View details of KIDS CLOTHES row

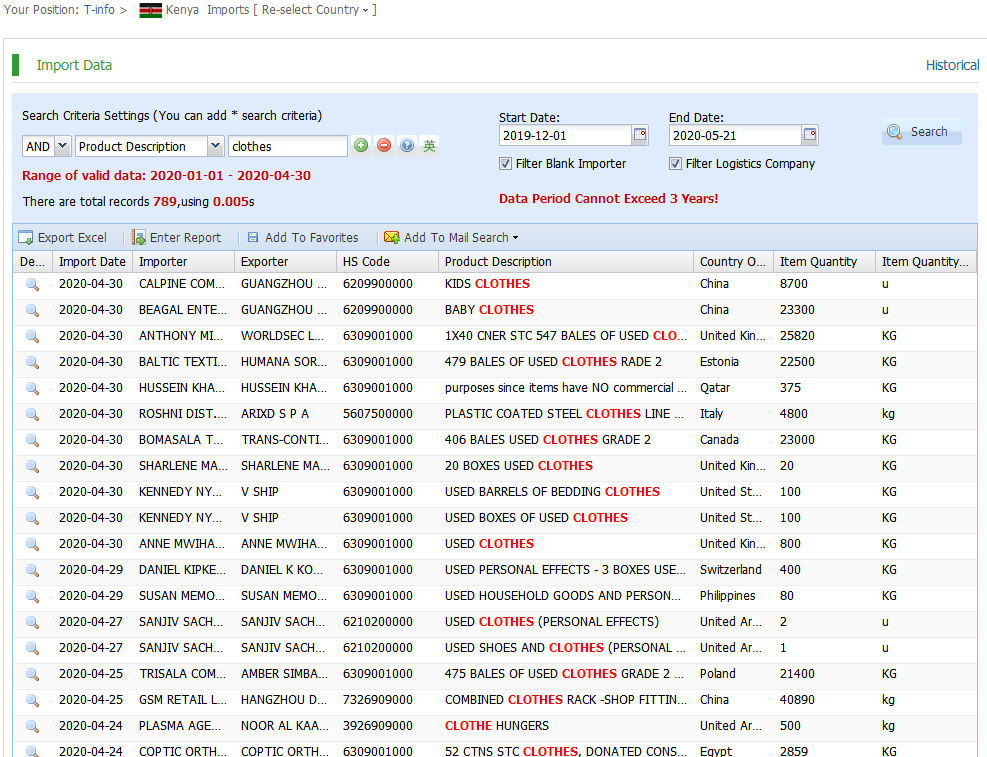[32, 284]
